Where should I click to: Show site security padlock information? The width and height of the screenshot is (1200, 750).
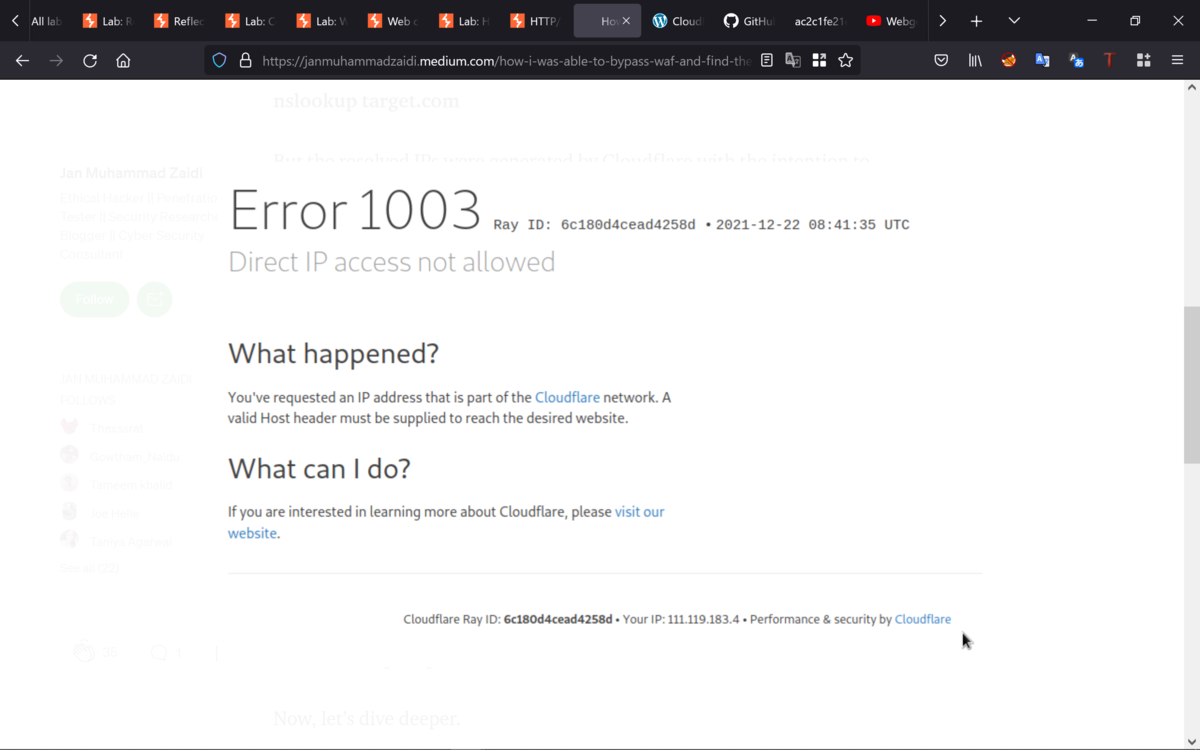pyautogui.click(x=245, y=61)
